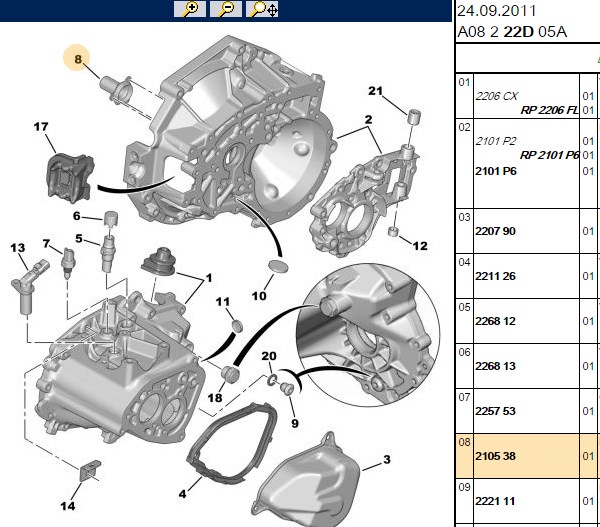Click the zoom out magnifier icon
Image resolution: width=600 pixels, height=527 pixels.
[226, 9]
